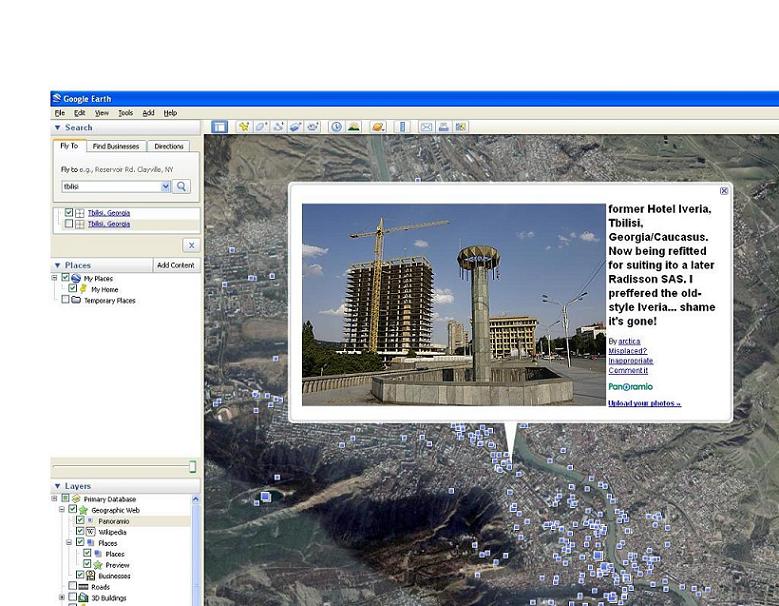
Task: Open the Help menu
Action: [170, 113]
